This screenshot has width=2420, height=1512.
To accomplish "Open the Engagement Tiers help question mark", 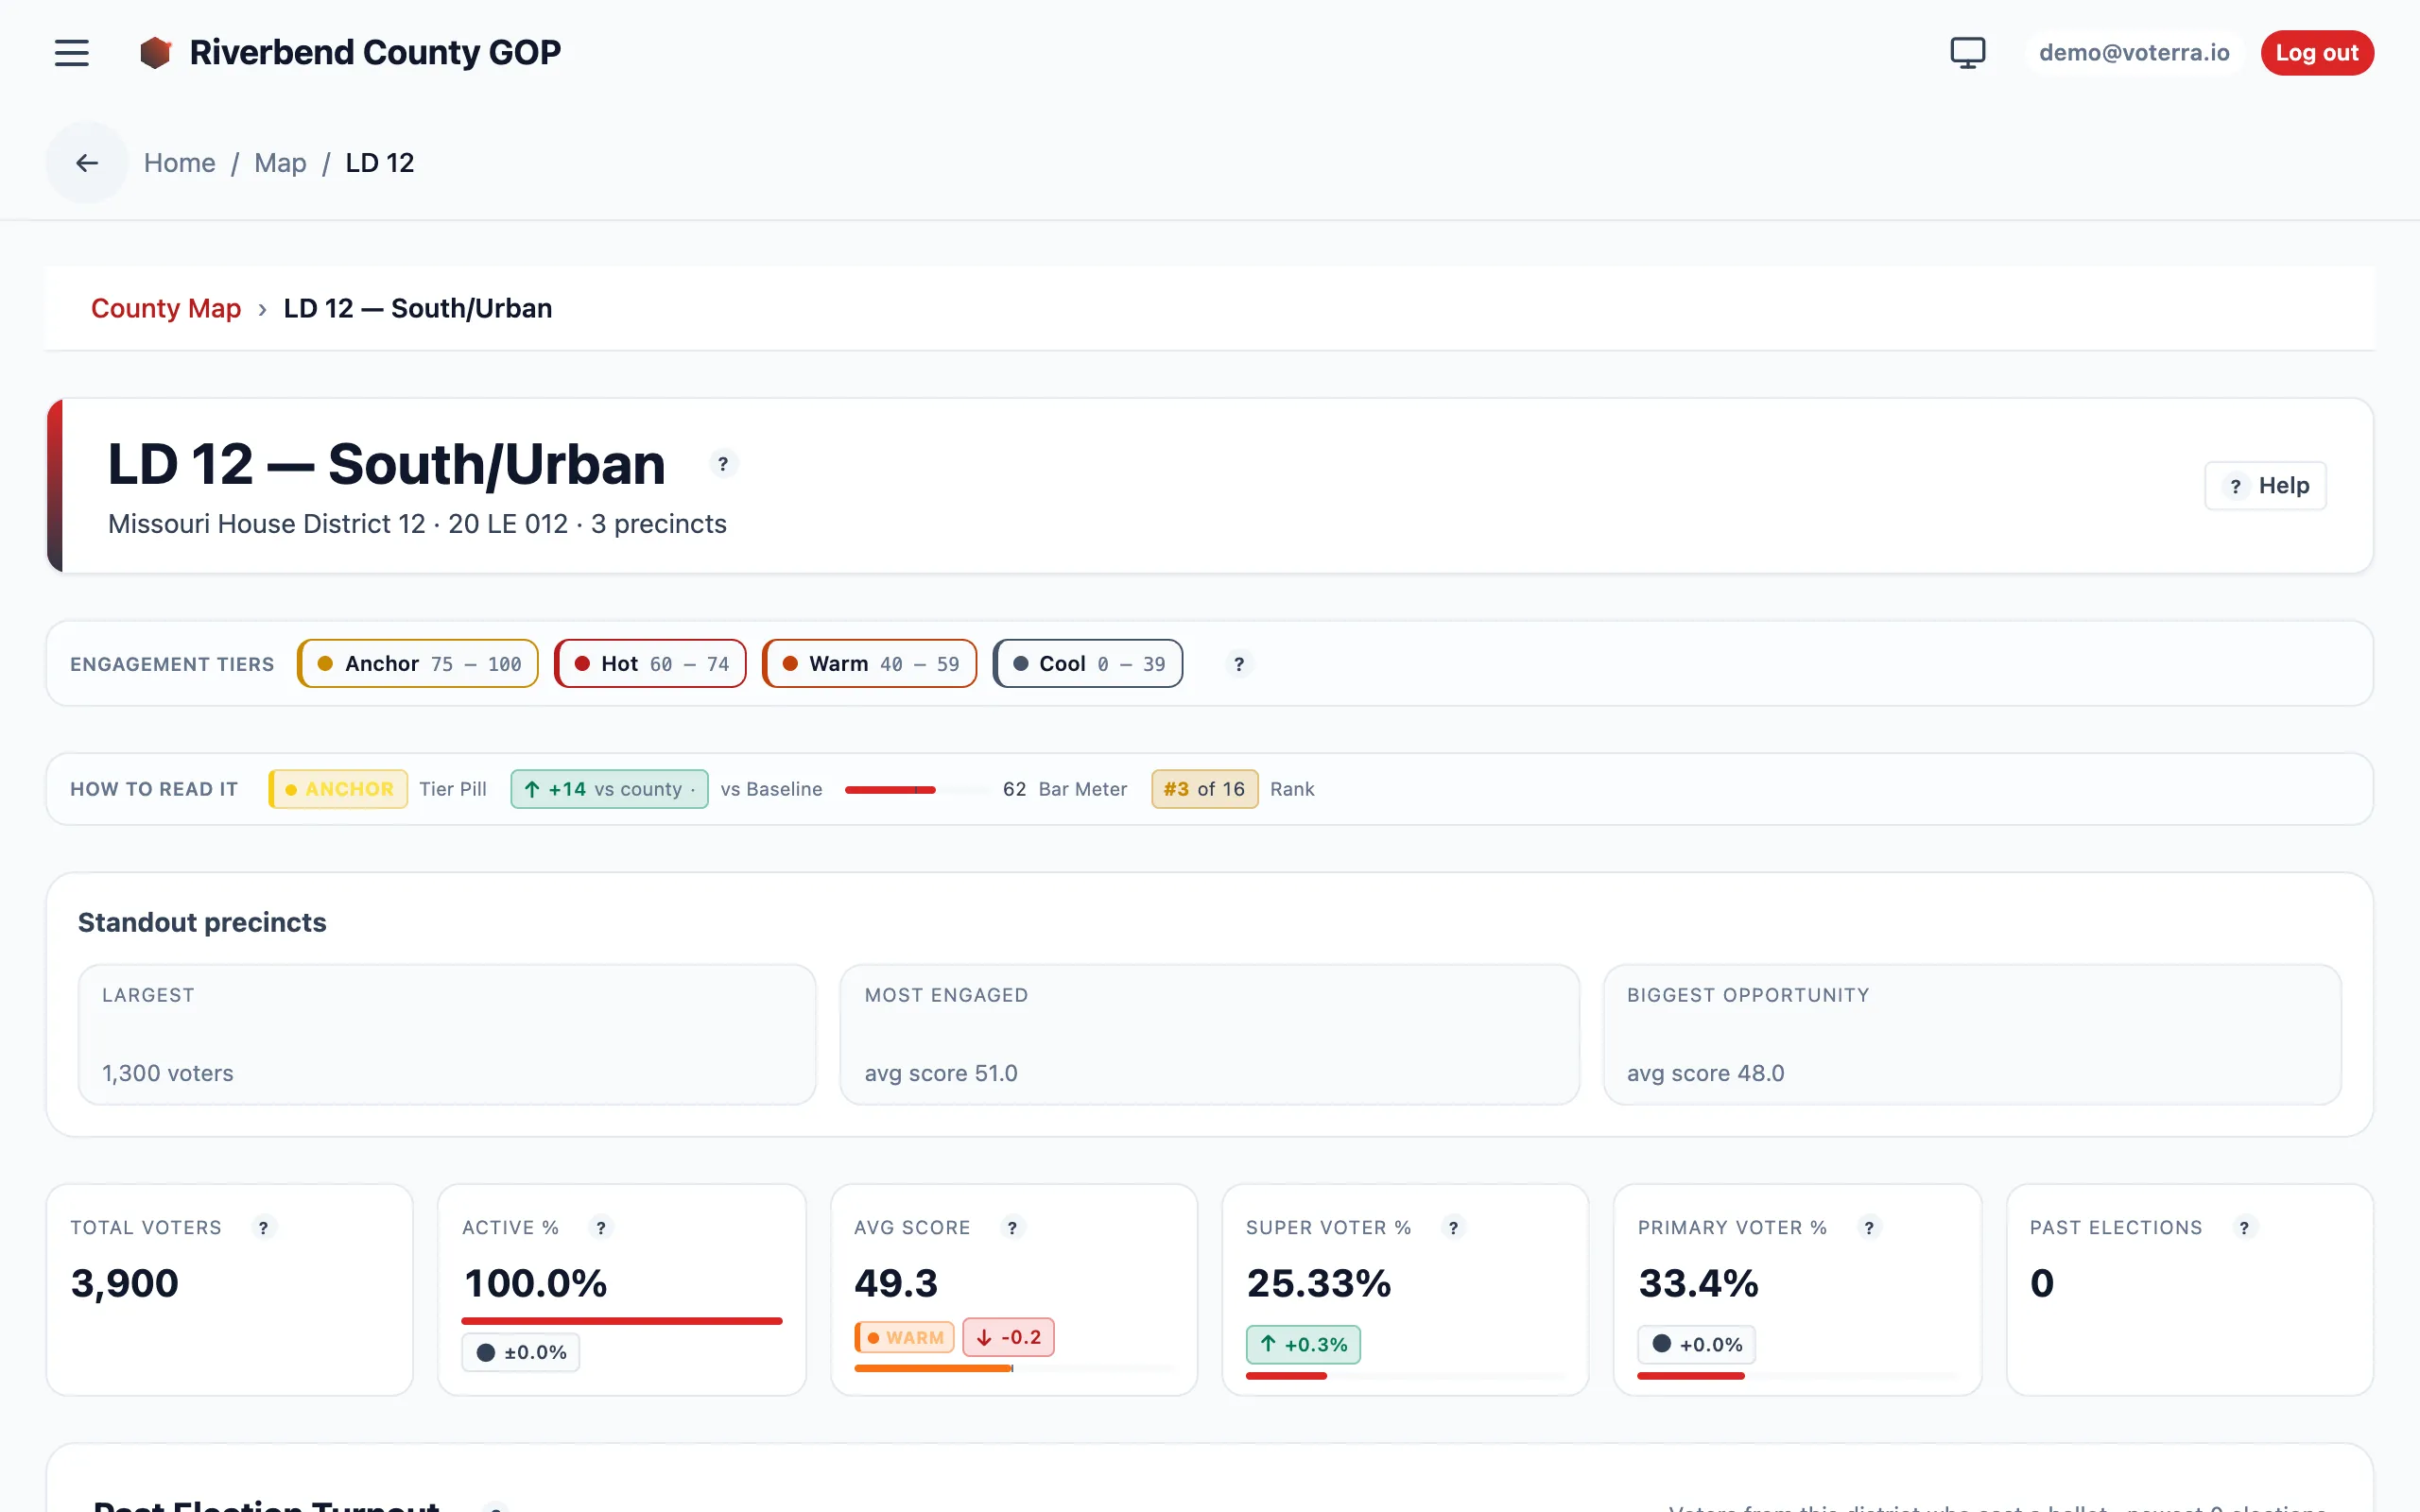I will pyautogui.click(x=1239, y=664).
